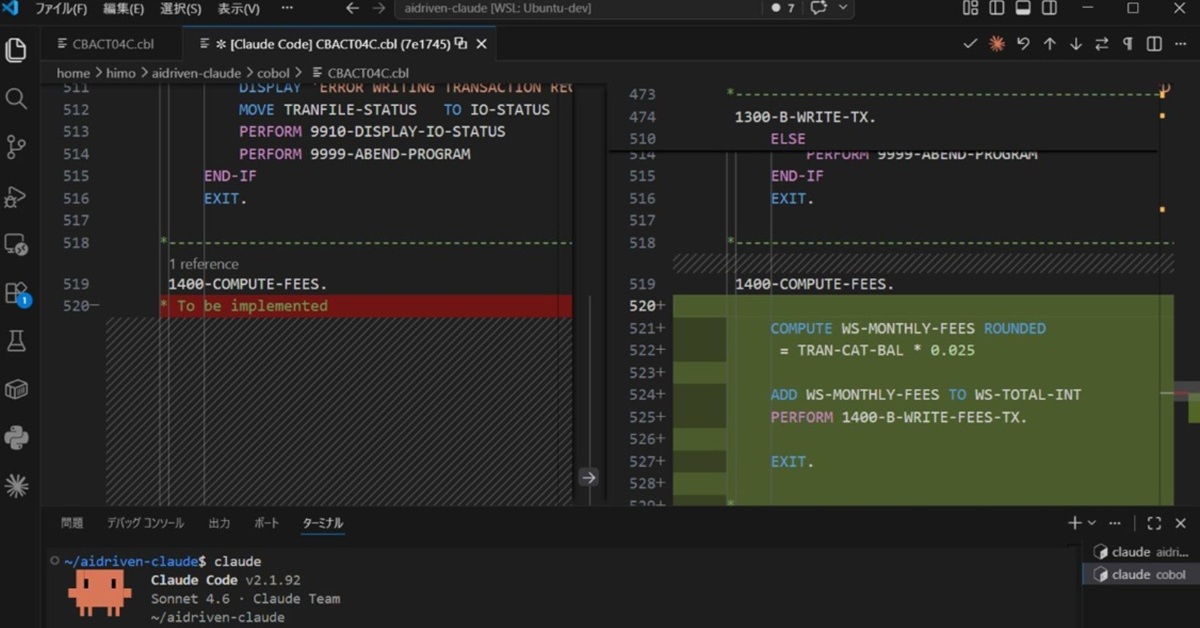
Task: Toggle the bottom panel visibility
Action: [1023, 8]
